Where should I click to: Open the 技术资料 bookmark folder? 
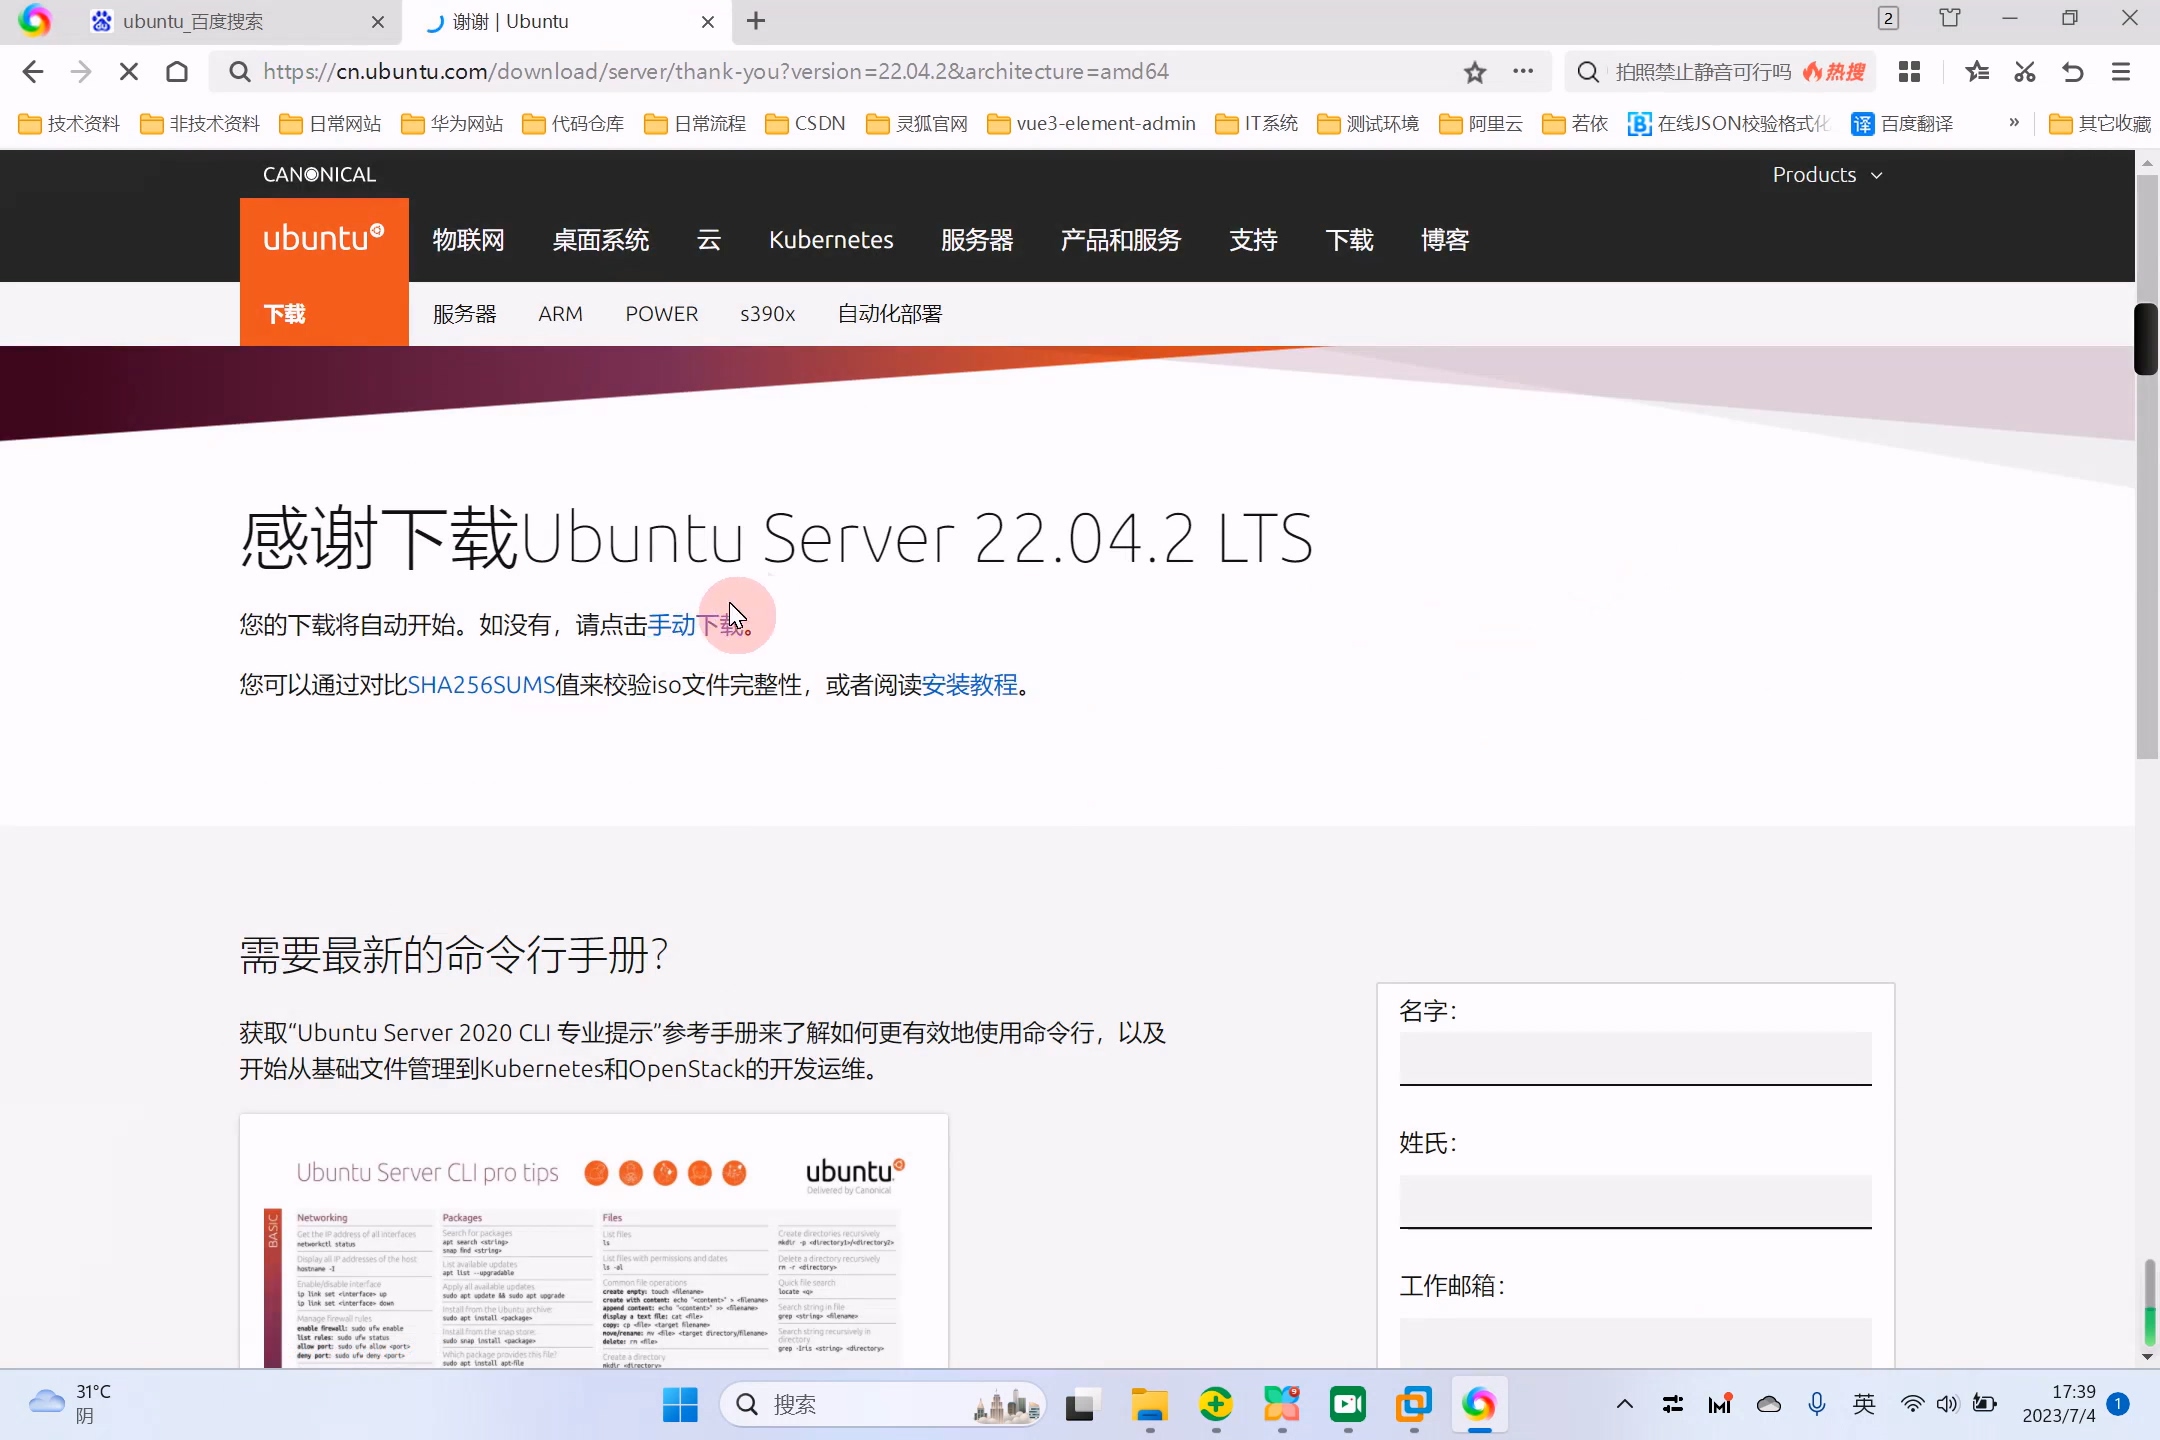click(x=70, y=123)
